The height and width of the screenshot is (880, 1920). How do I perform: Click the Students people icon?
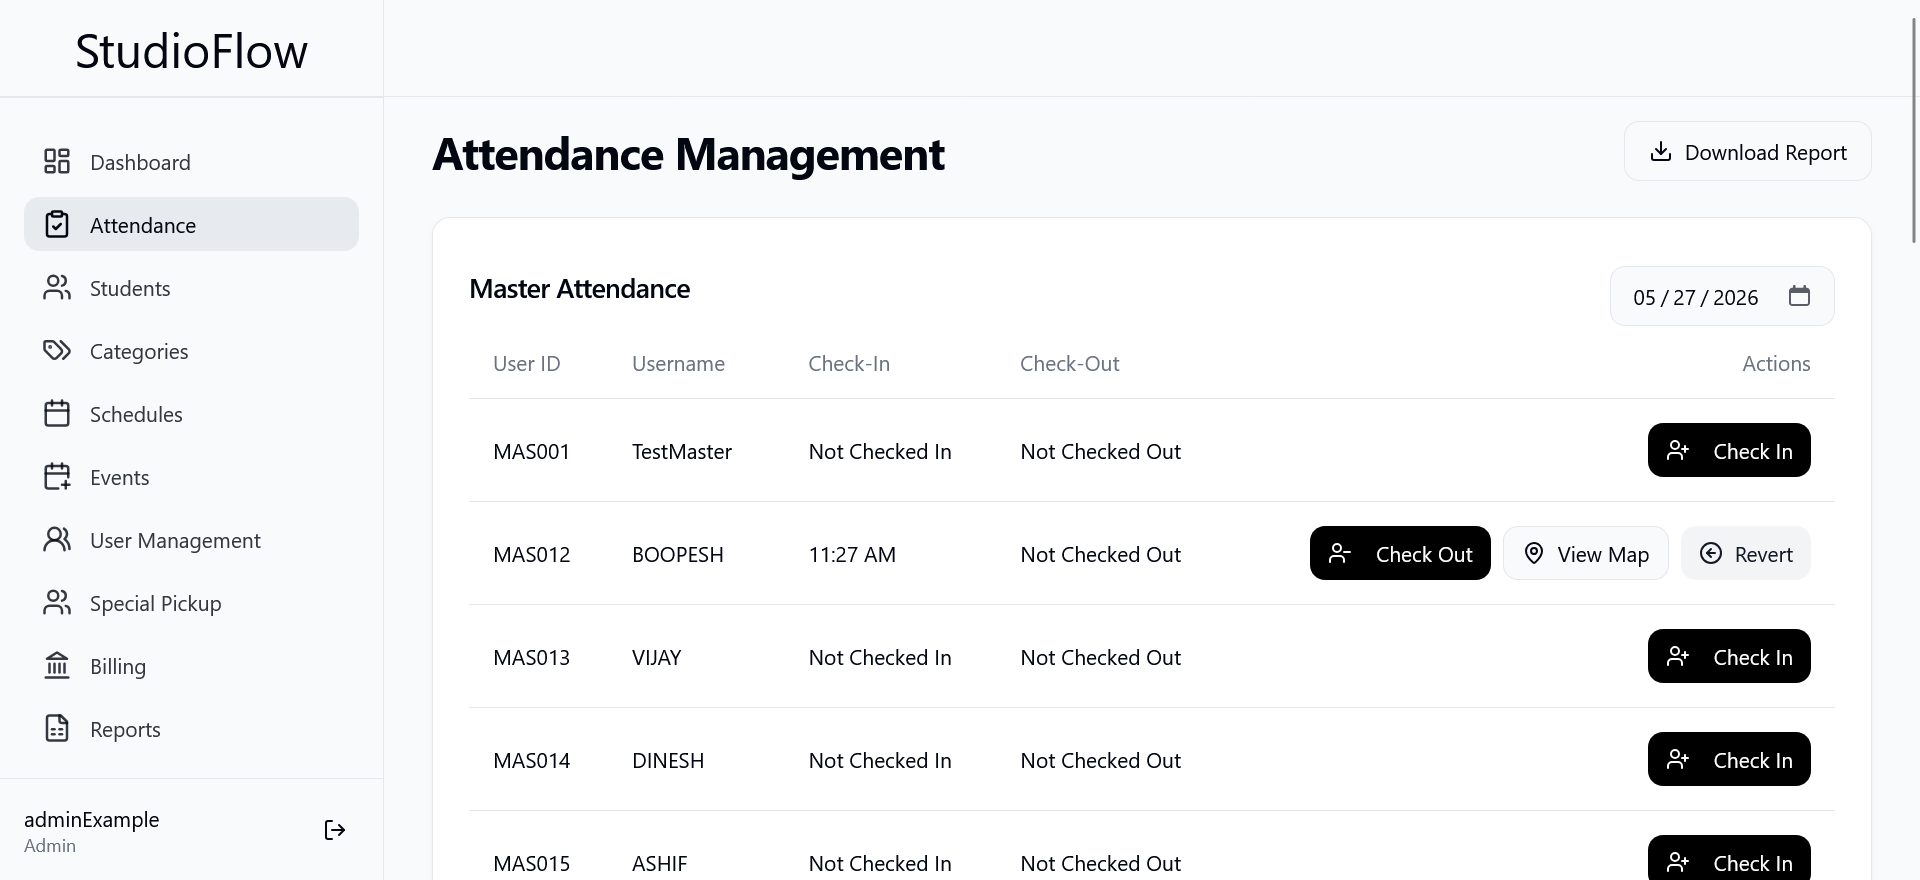pyautogui.click(x=57, y=287)
